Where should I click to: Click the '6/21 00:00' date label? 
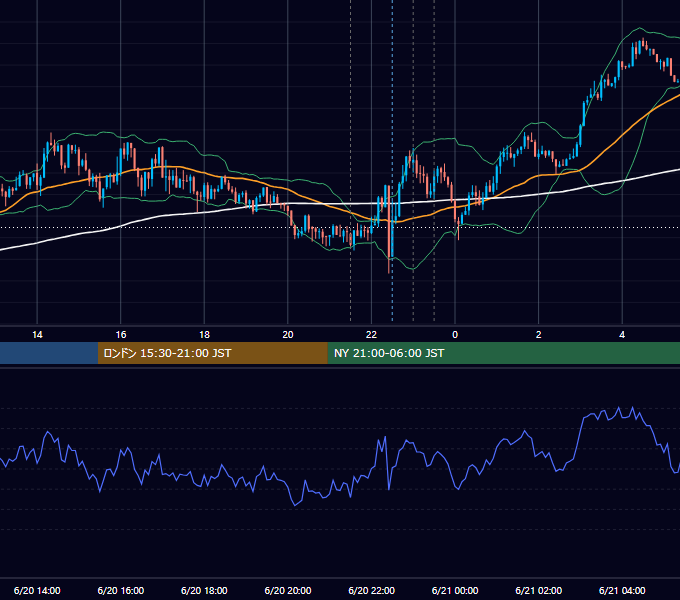tap(455, 590)
